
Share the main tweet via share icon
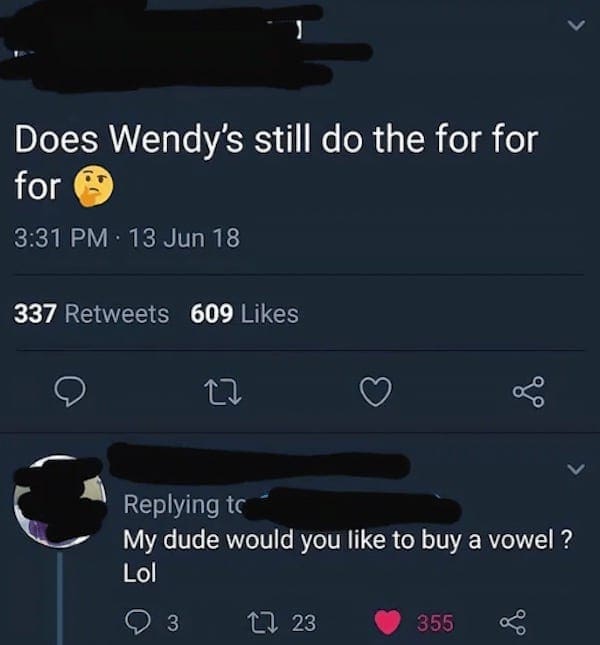click(529, 392)
